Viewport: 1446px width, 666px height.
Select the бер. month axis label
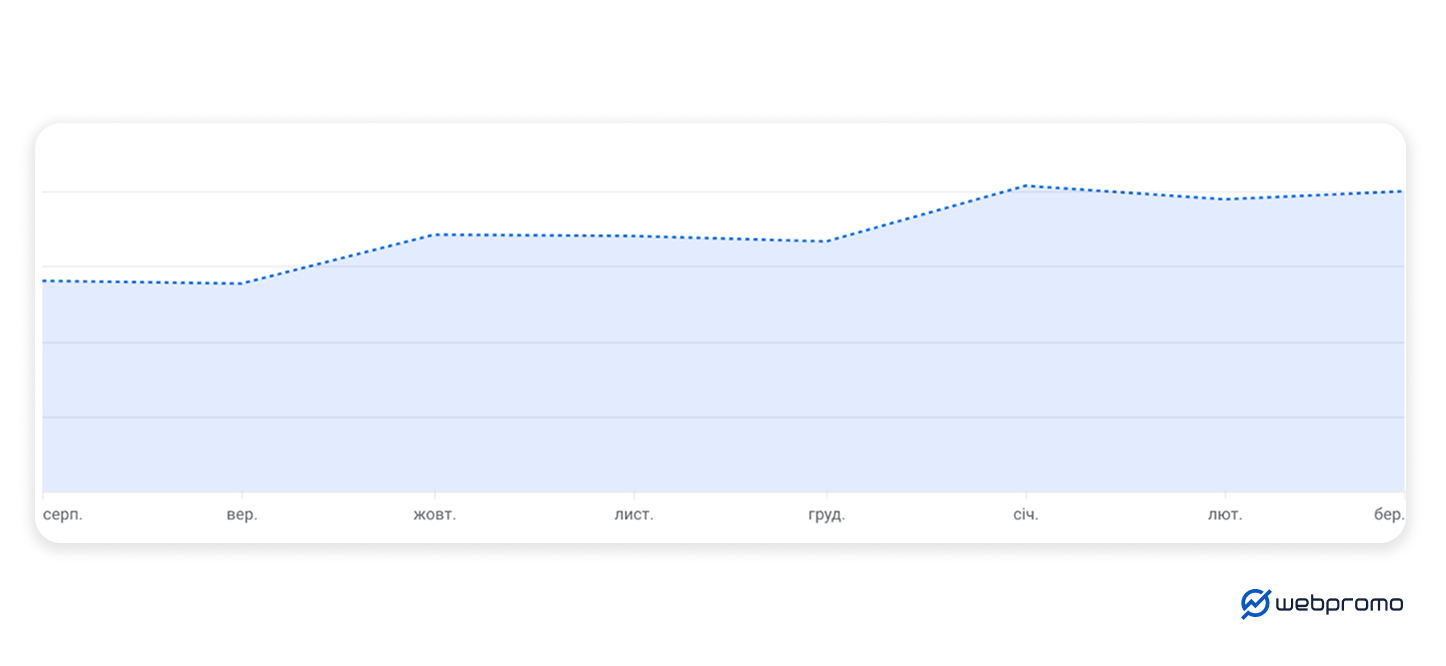[1389, 515]
